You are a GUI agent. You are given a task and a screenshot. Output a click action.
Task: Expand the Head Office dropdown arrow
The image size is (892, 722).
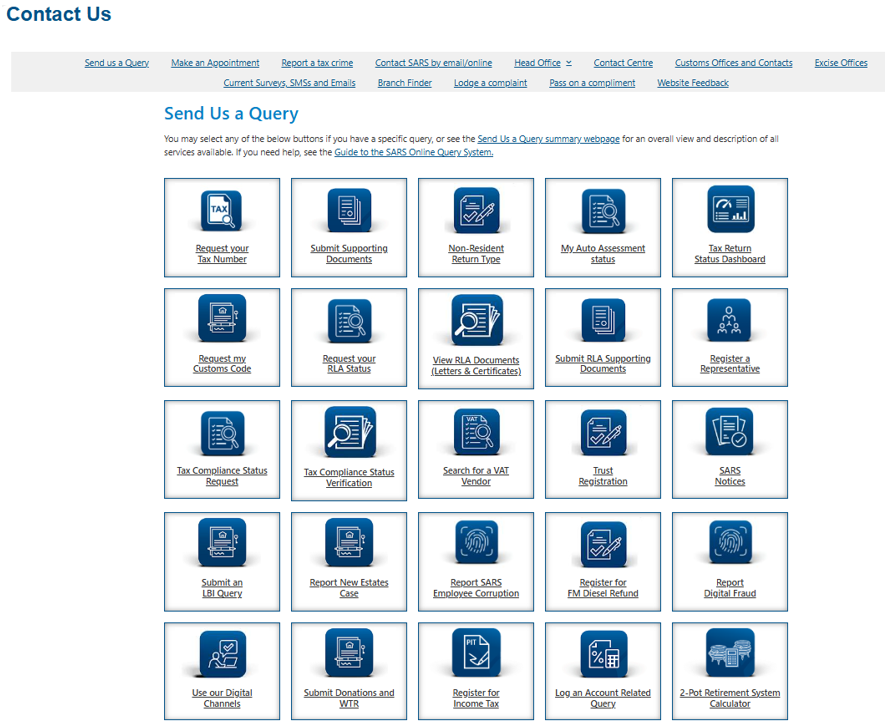click(568, 63)
